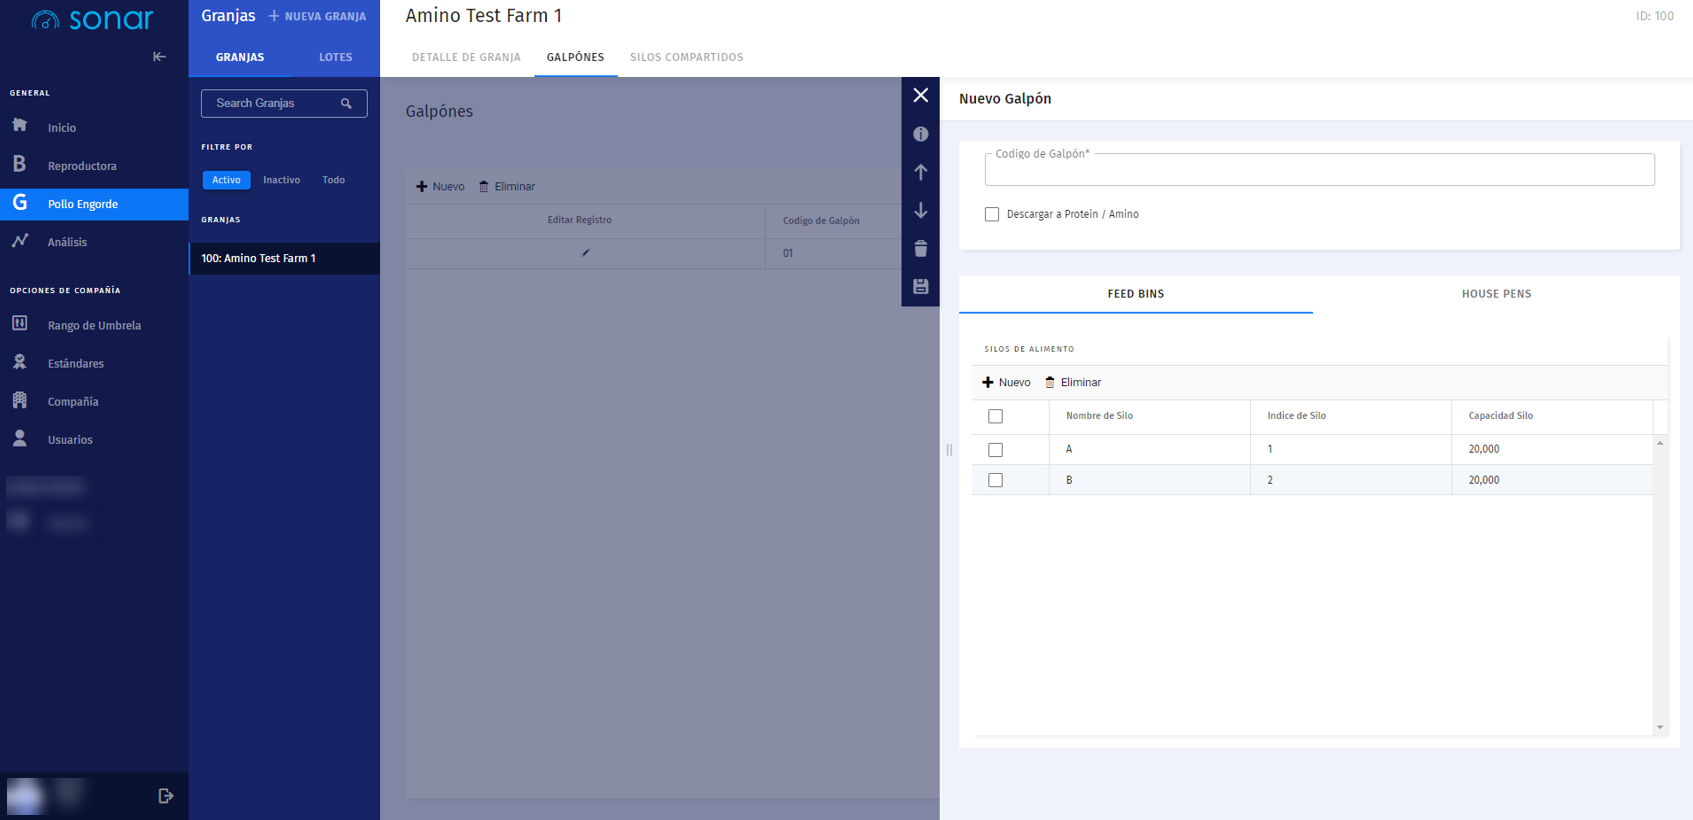Open Rango de Umbrela icon
Viewport: 1693px width, 820px height.
(20, 324)
